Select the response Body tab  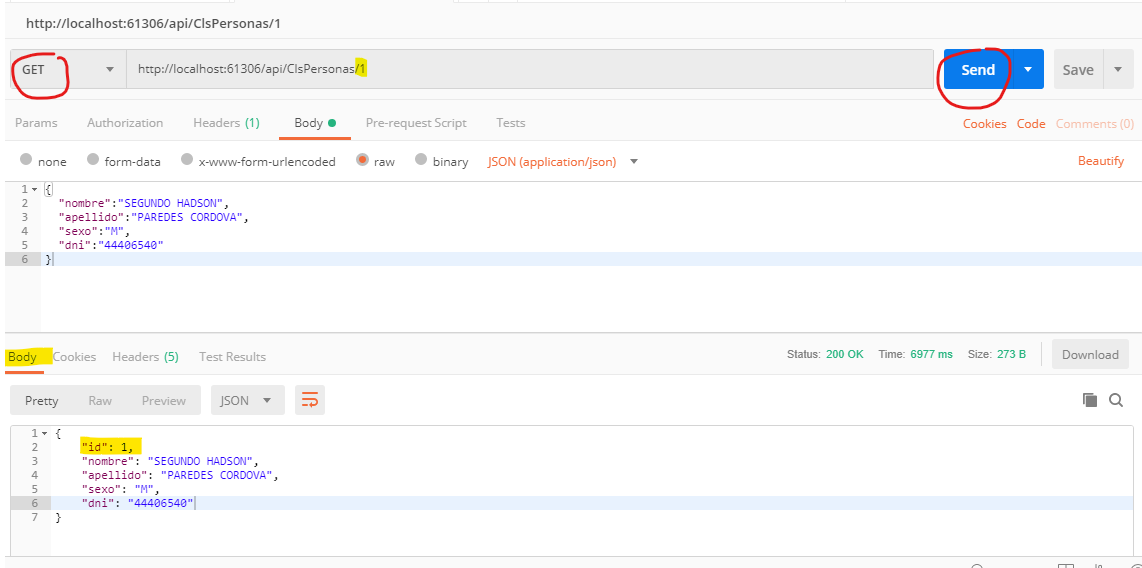[x=22, y=357]
